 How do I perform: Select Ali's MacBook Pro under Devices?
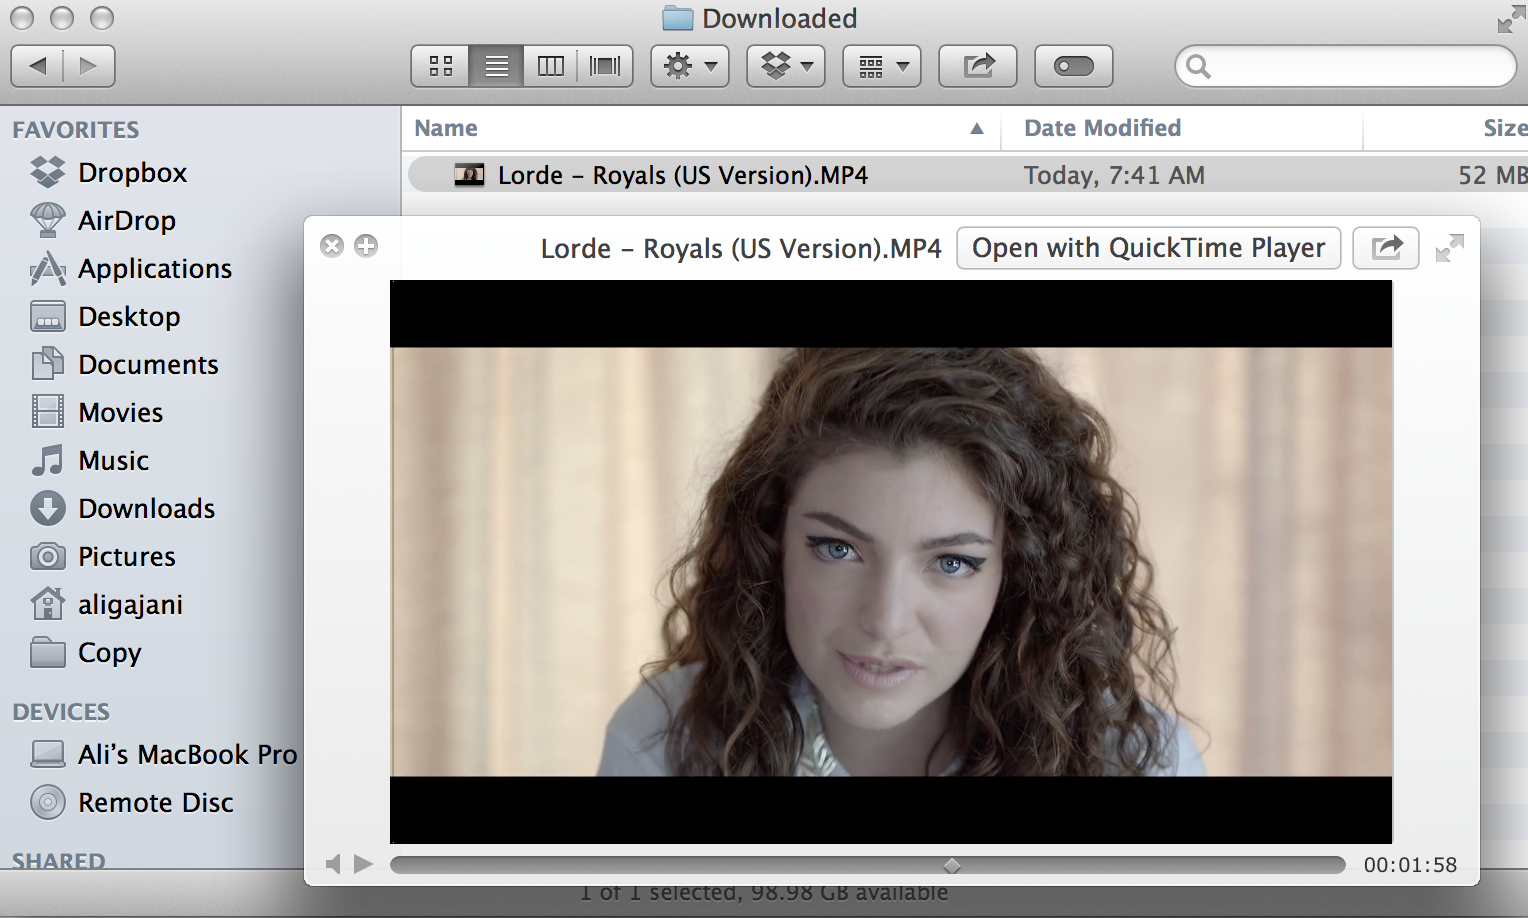(187, 755)
